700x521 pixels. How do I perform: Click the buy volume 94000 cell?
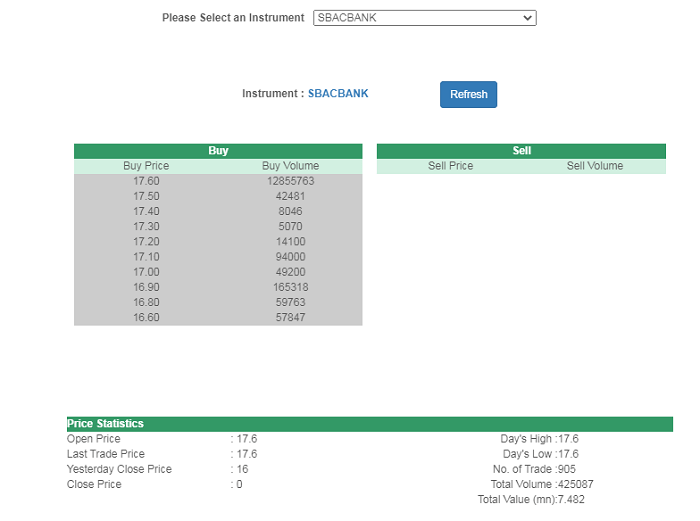pos(290,257)
